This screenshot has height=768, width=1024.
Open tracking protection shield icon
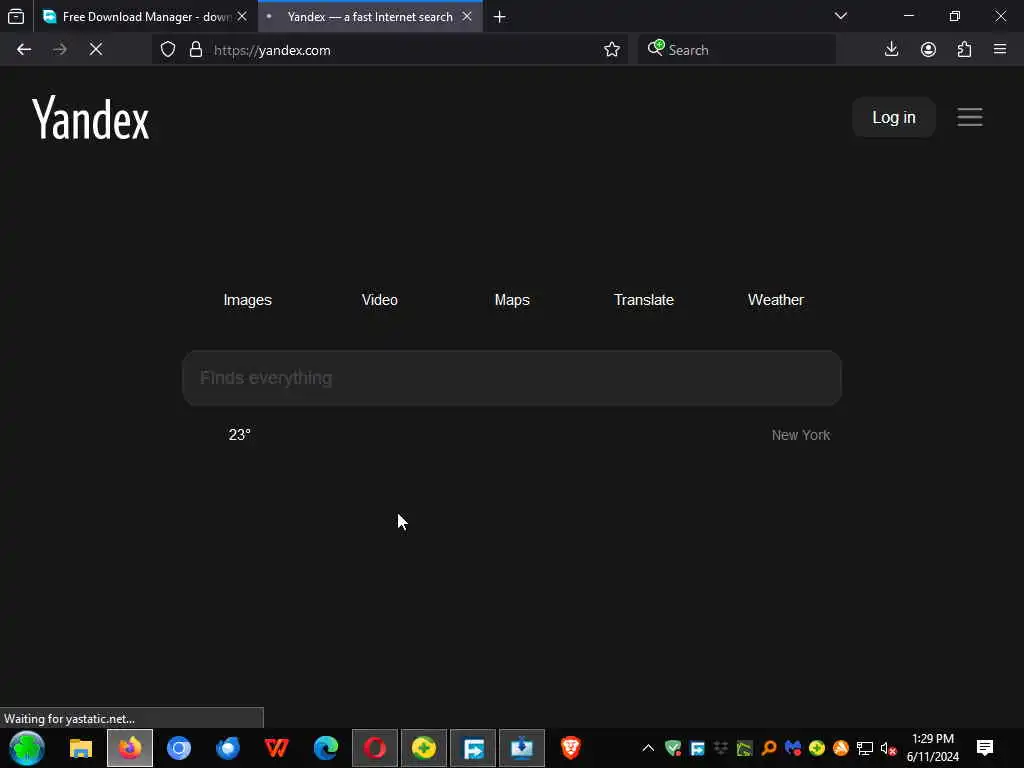(168, 50)
